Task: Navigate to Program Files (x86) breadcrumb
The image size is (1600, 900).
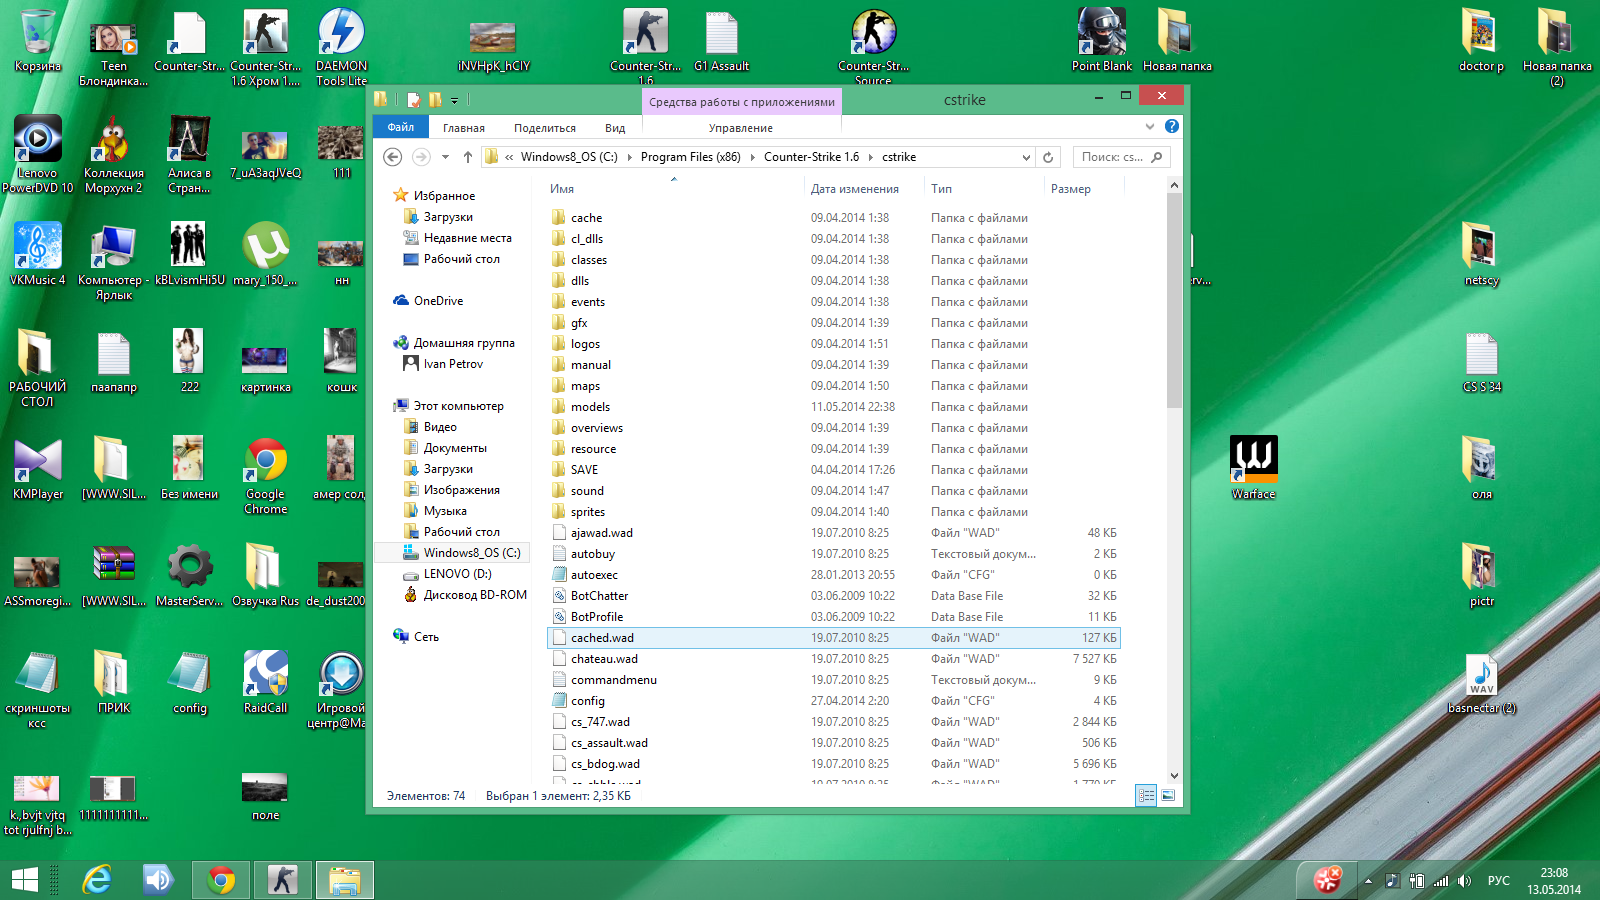Action: (x=690, y=157)
